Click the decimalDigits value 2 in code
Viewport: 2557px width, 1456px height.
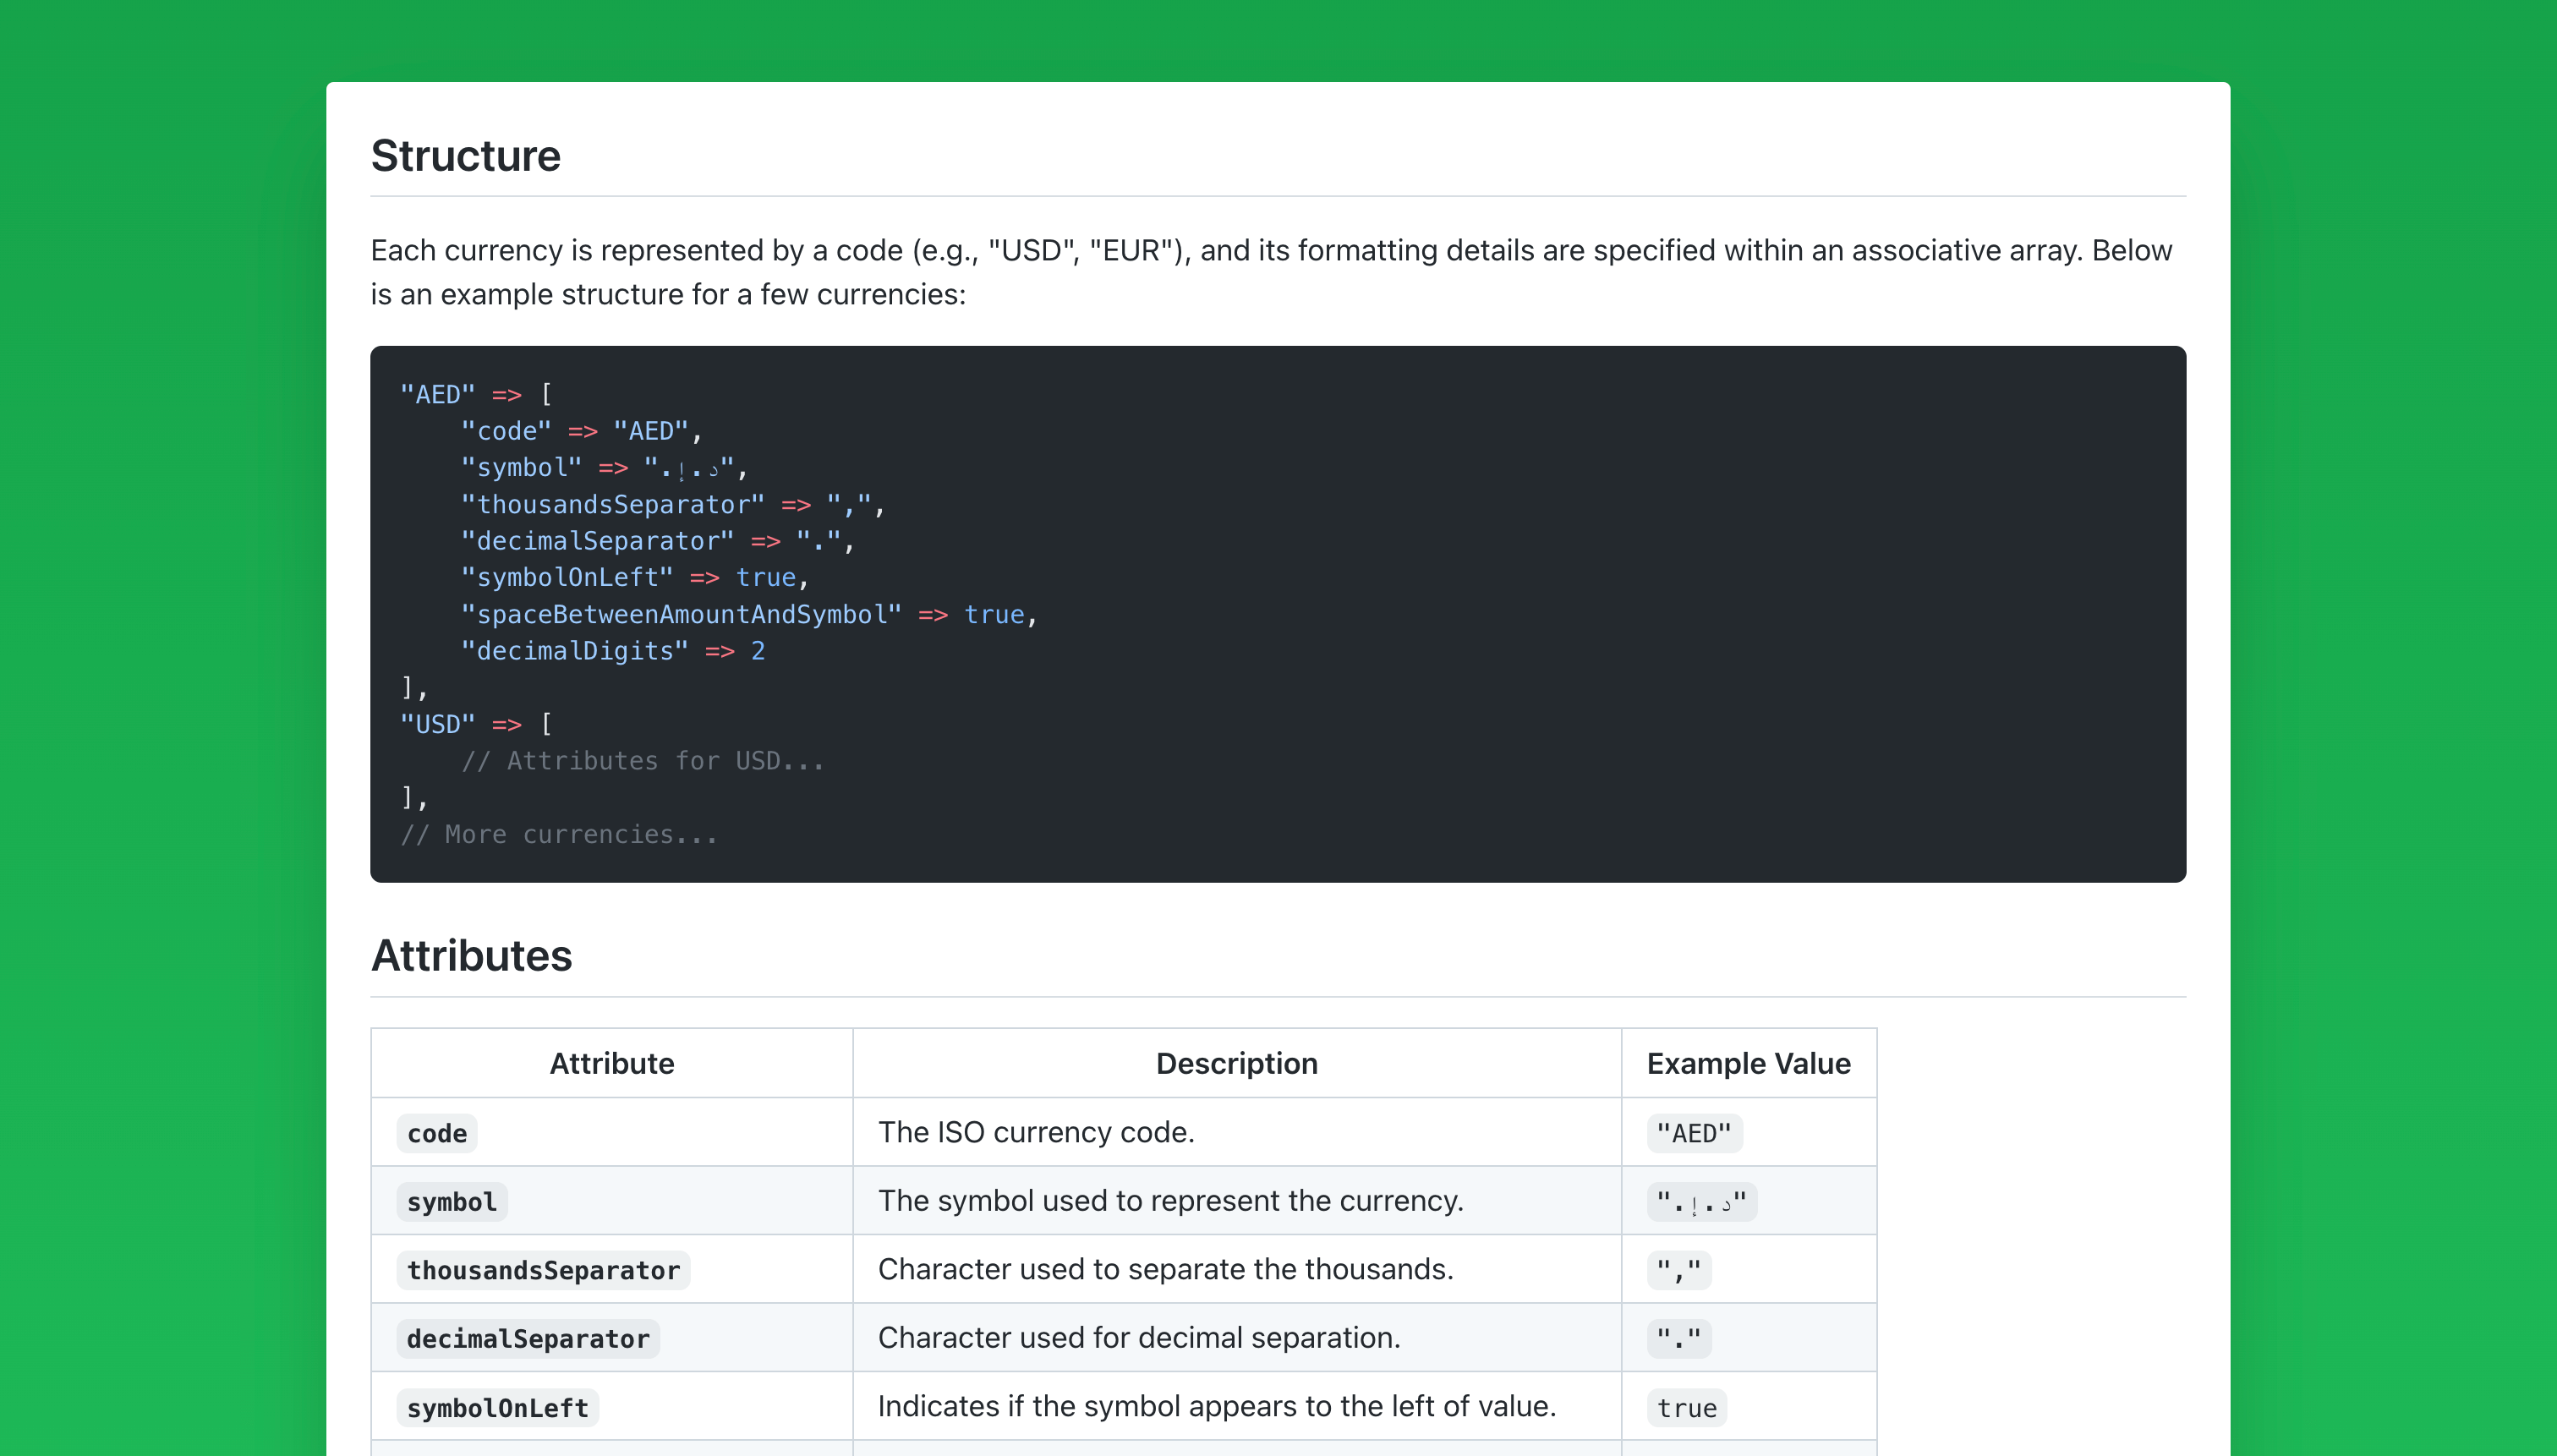tap(758, 651)
